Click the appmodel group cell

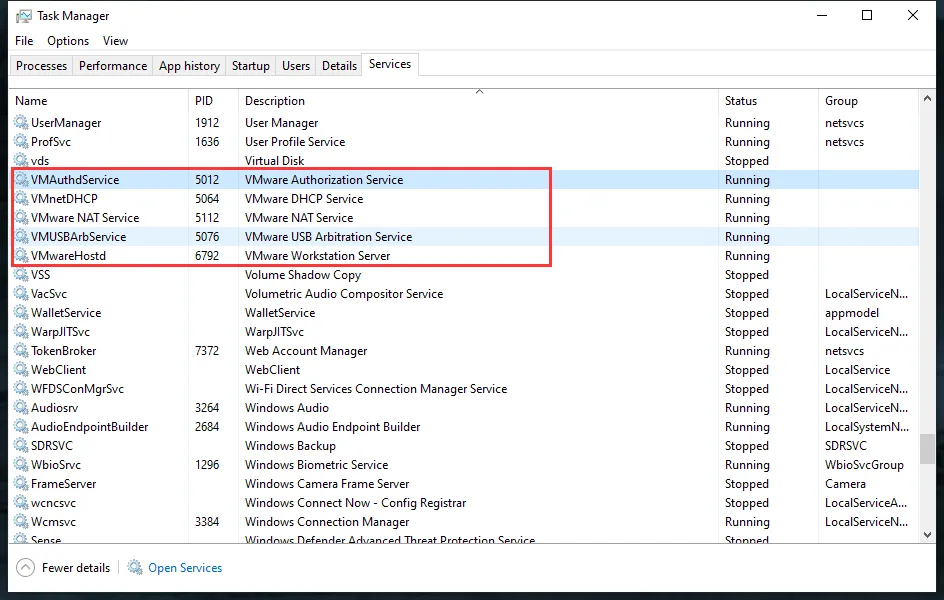pyautogui.click(x=851, y=312)
